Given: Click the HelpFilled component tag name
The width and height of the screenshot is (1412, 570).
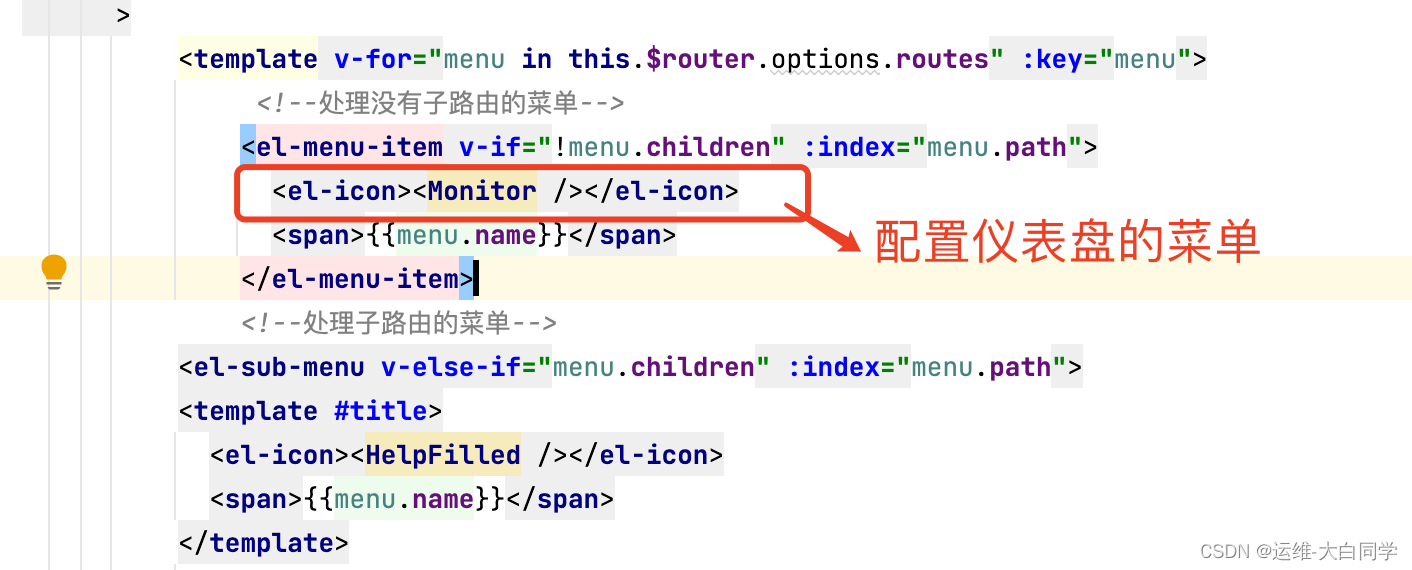Looking at the screenshot, I should pyautogui.click(x=443, y=455).
